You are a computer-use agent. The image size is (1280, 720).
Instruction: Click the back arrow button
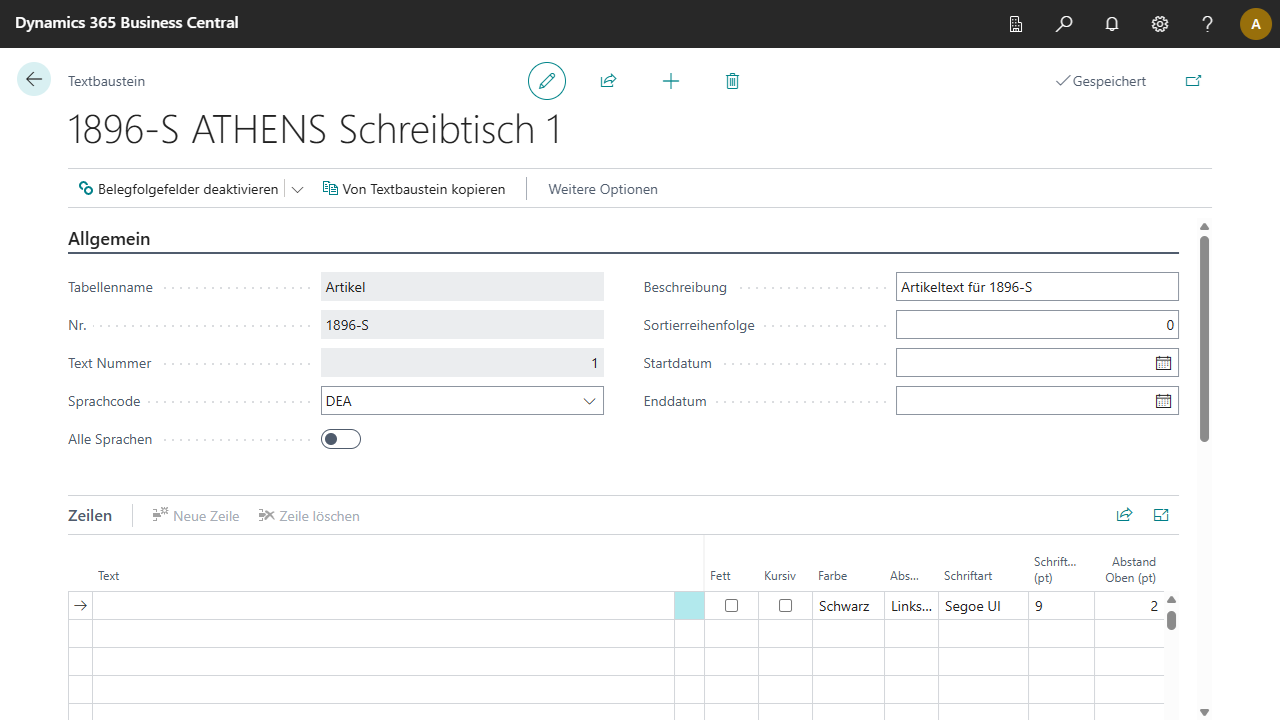click(x=34, y=80)
